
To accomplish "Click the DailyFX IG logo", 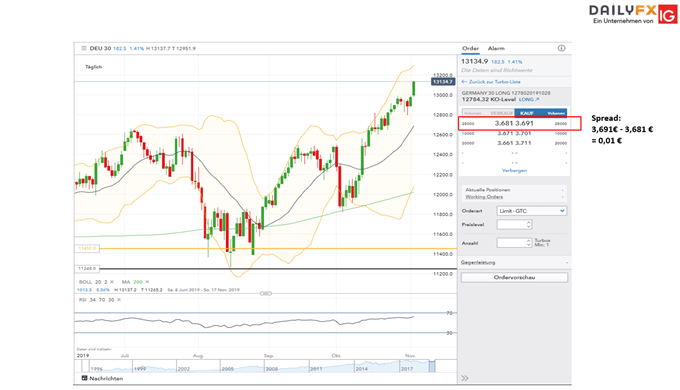I will pyautogui.click(x=633, y=14).
